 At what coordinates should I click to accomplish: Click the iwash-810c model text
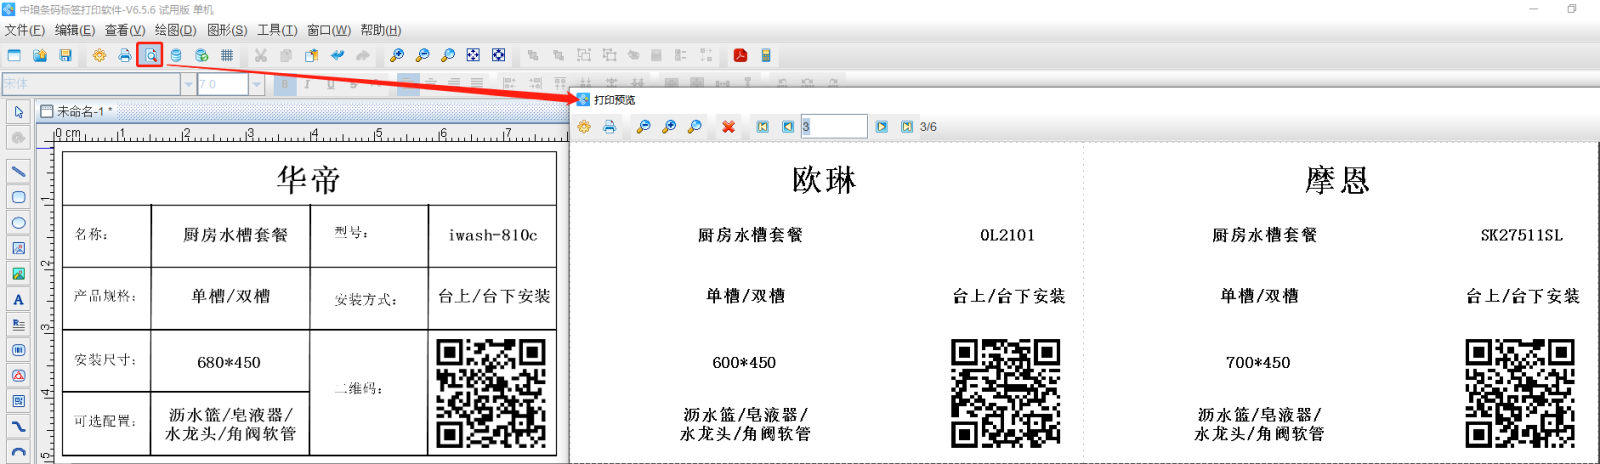point(493,236)
